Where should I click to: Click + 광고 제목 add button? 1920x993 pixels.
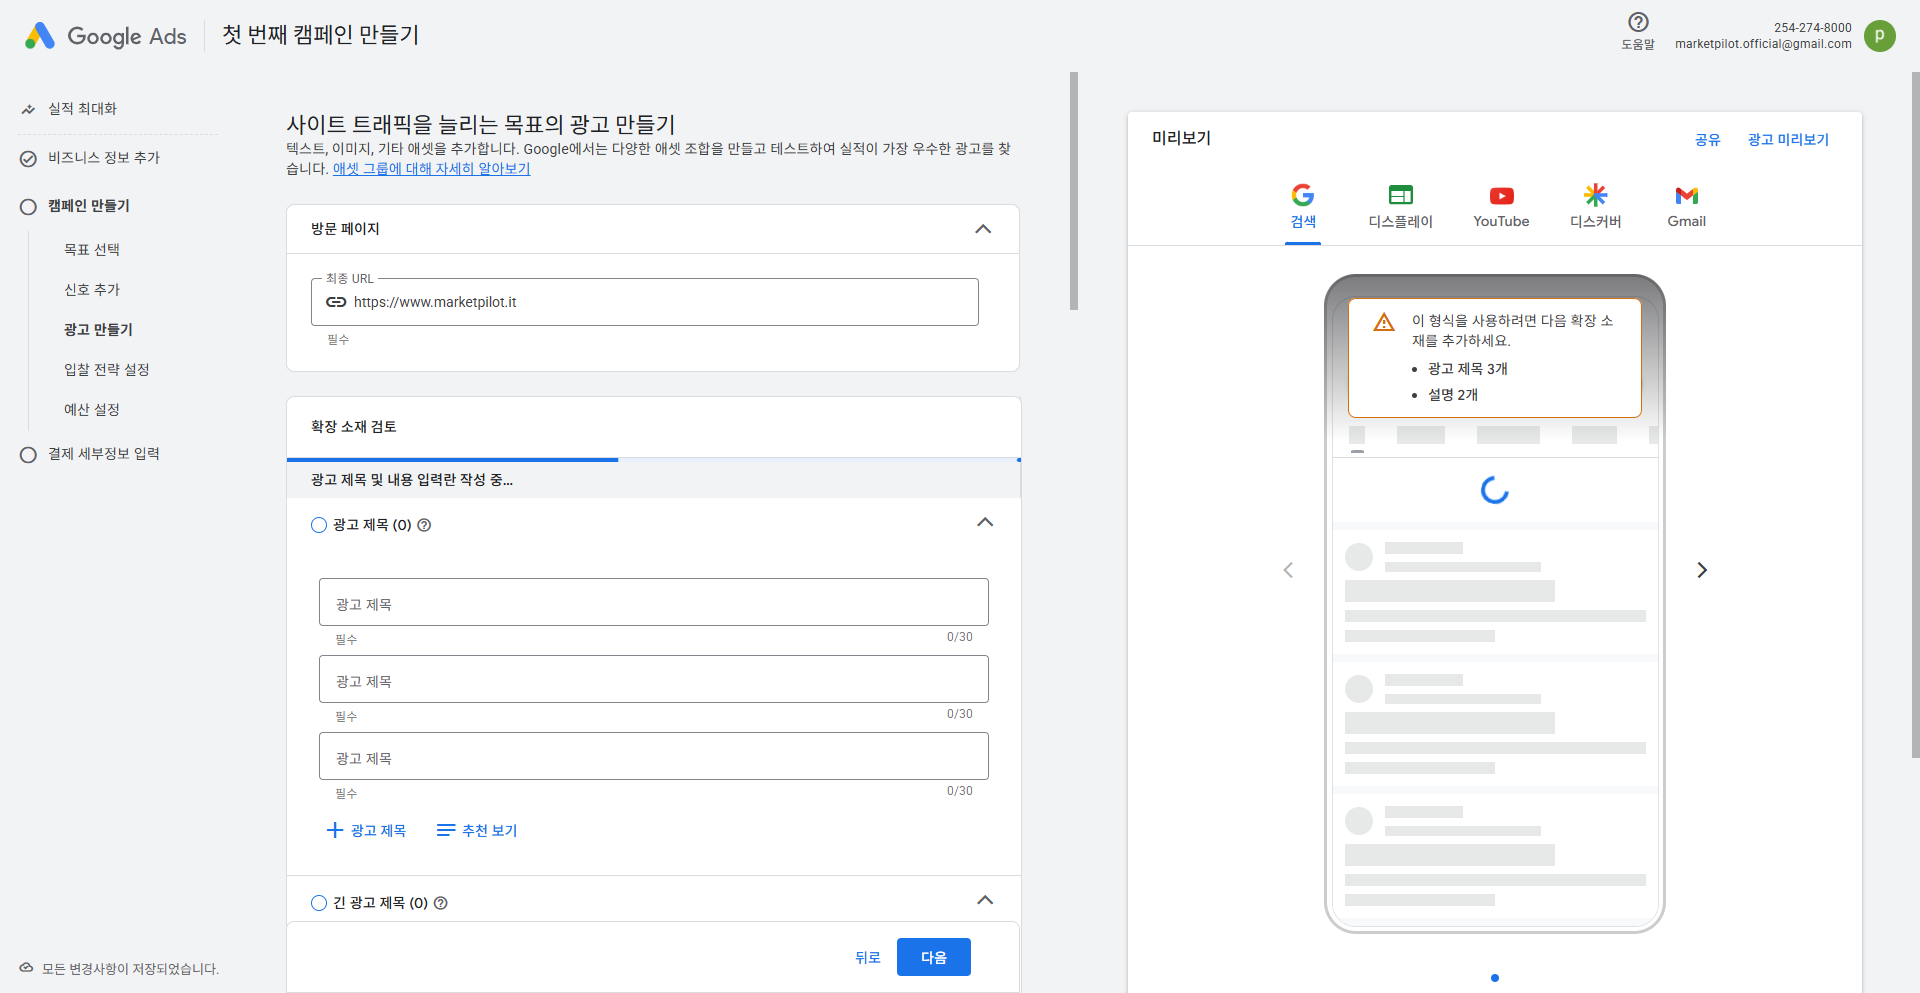click(367, 830)
